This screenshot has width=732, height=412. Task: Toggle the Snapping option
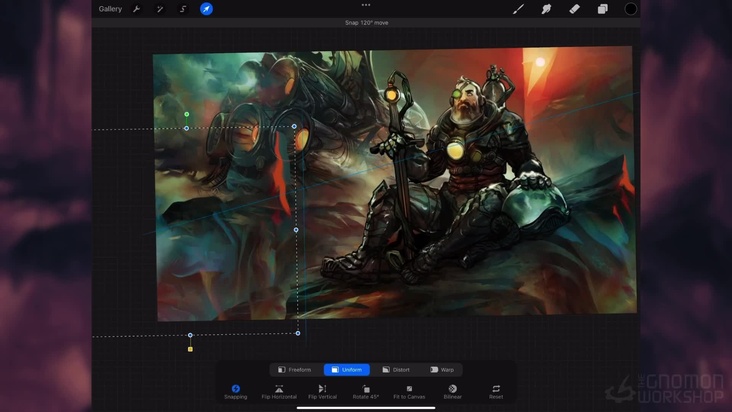pyautogui.click(x=236, y=391)
